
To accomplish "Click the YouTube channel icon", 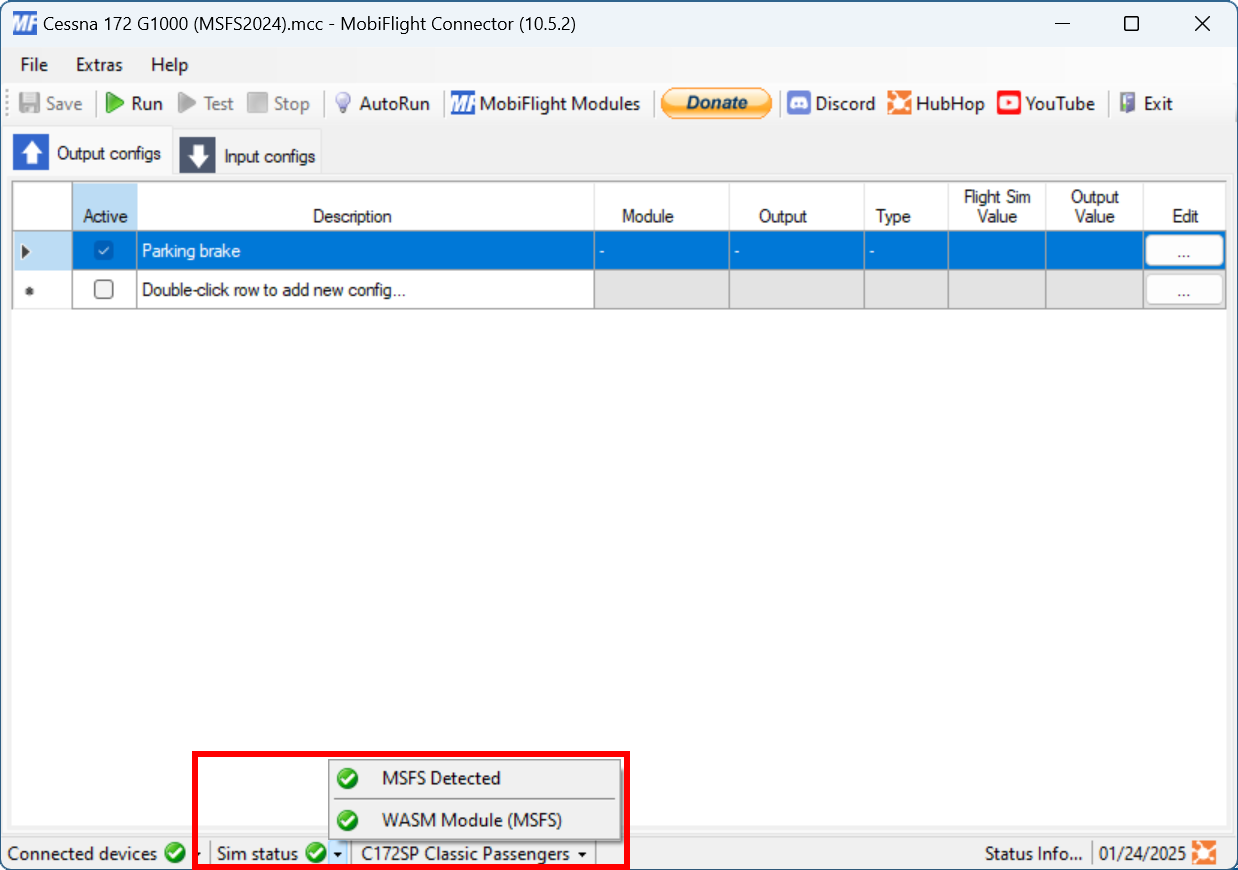I will point(1009,103).
